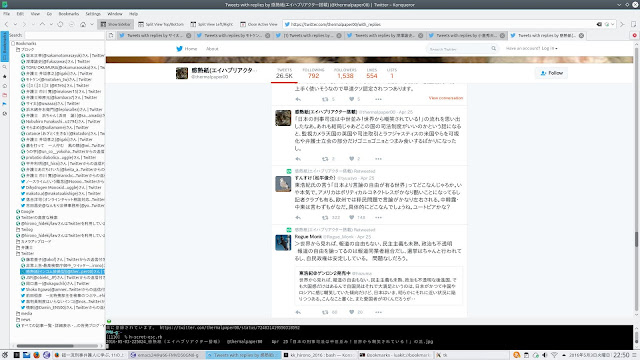This screenshot has height=360, width=640.
Task: Click the bookmark icon at toolbar end
Action: point(633,24)
